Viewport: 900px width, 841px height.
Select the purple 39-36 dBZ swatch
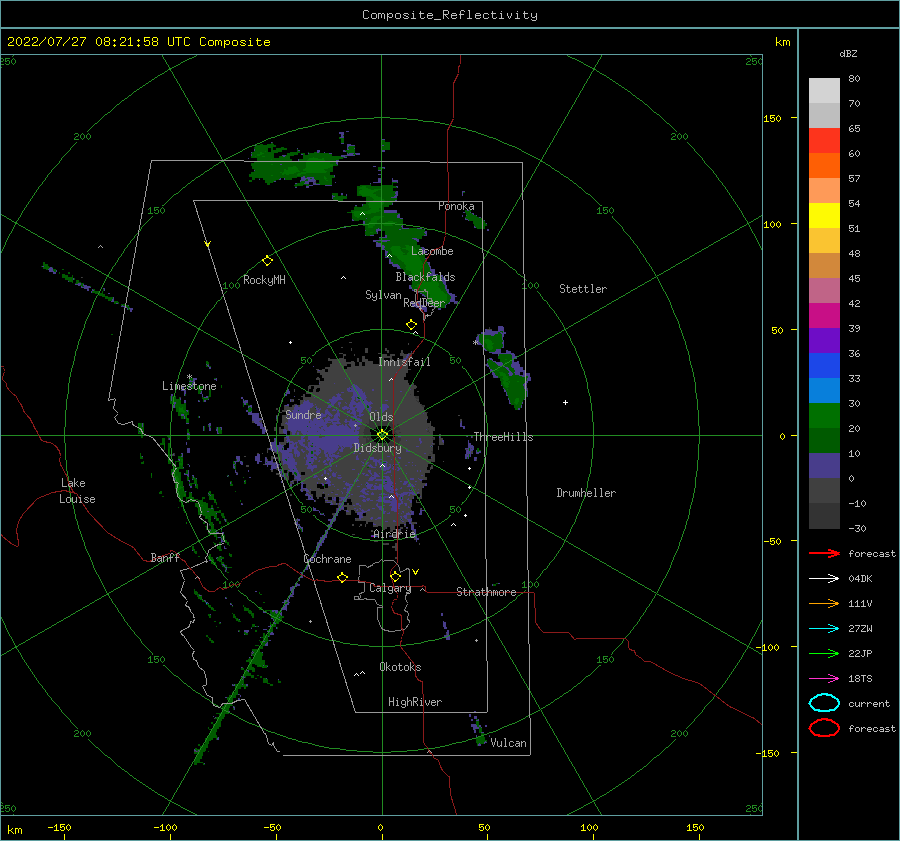pyautogui.click(x=824, y=341)
